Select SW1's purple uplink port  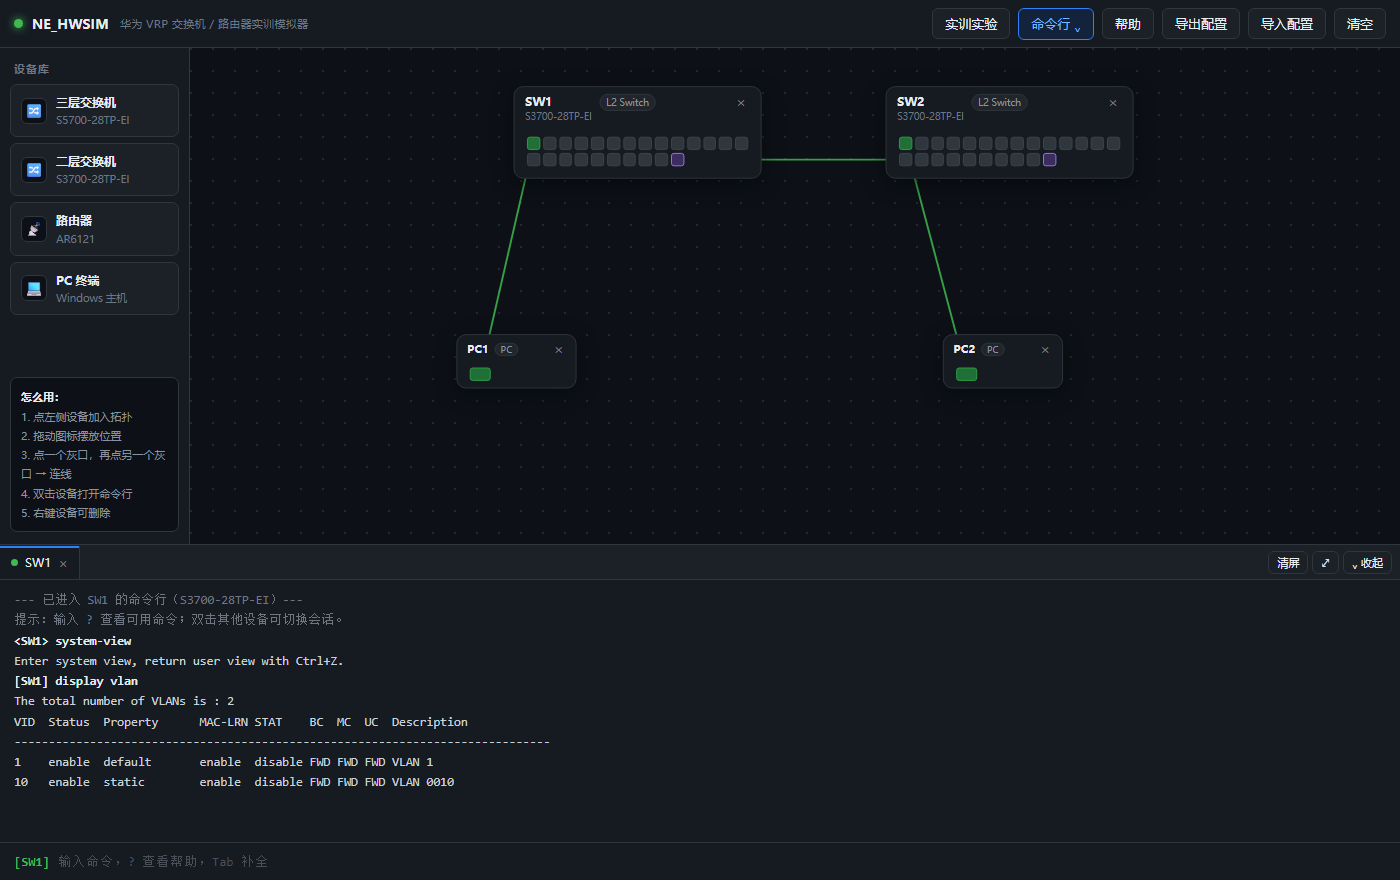coord(678,159)
